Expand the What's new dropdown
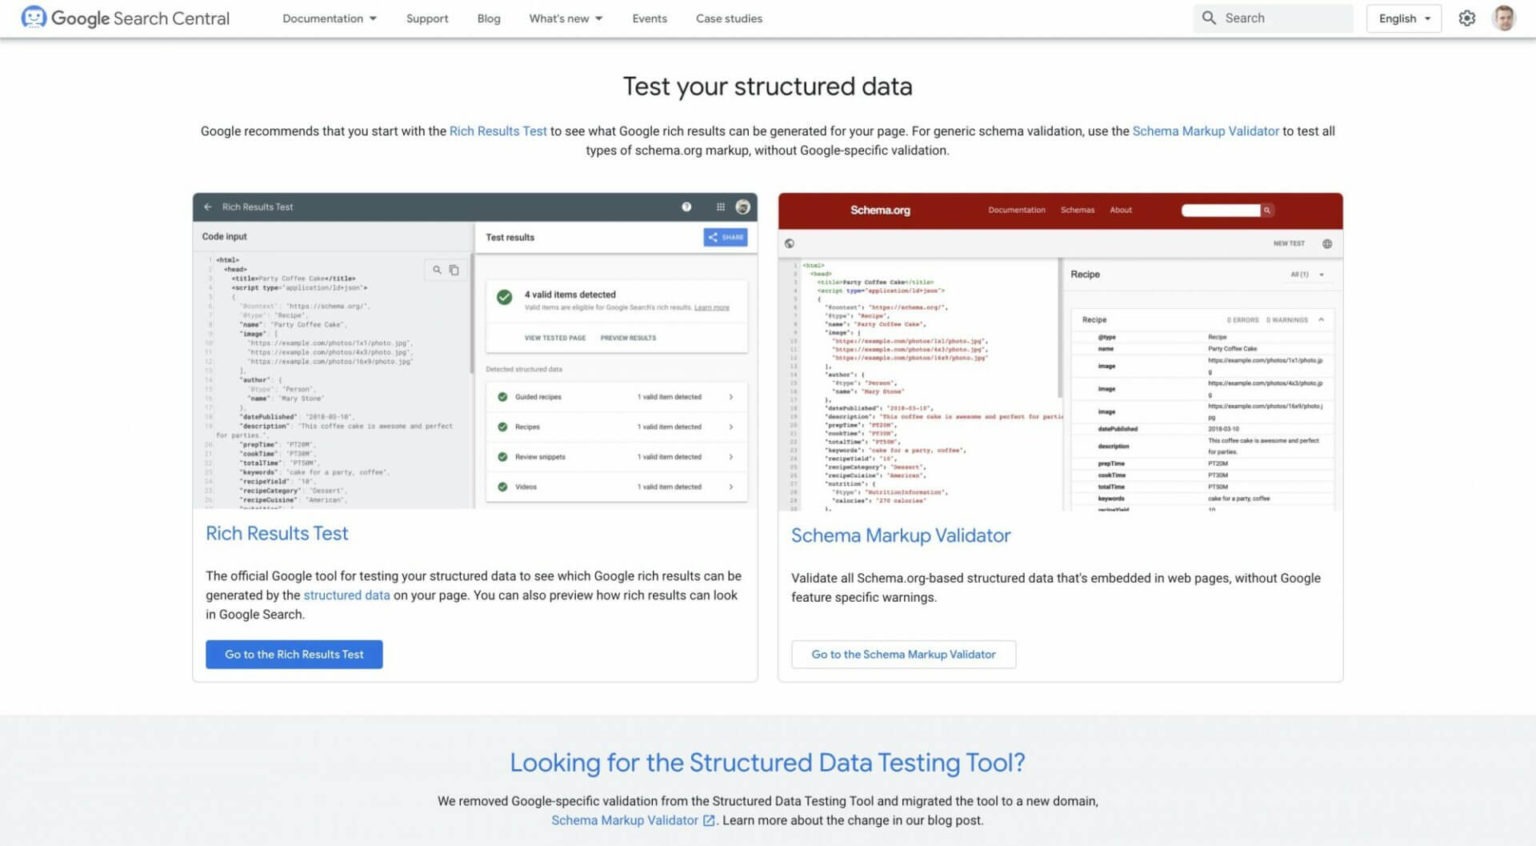Image resolution: width=1536 pixels, height=846 pixels. 565,18
